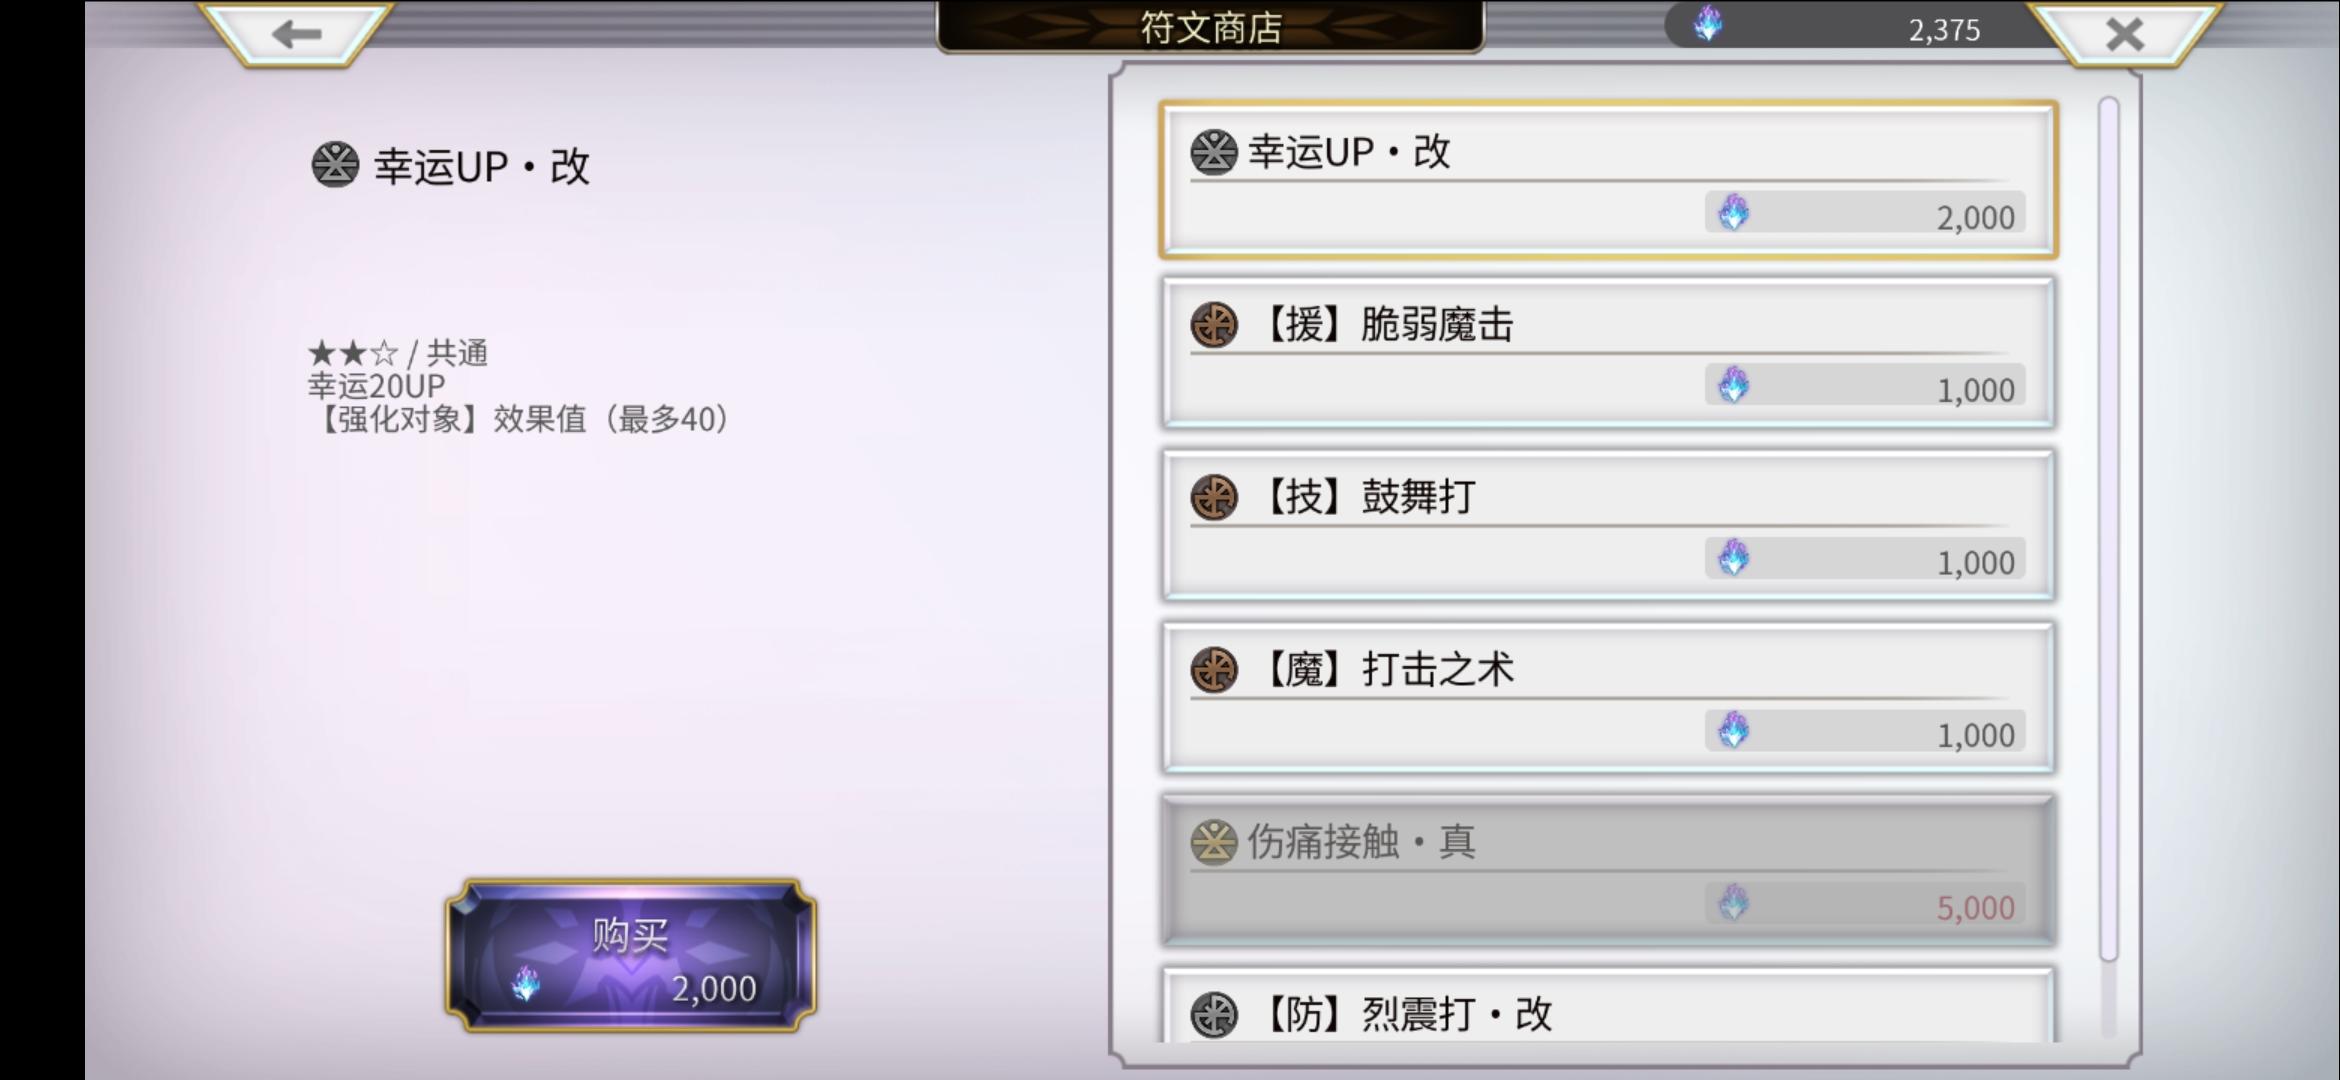
Task: Click the 5,000 price of 伤痛接触・真
Action: (1975, 908)
